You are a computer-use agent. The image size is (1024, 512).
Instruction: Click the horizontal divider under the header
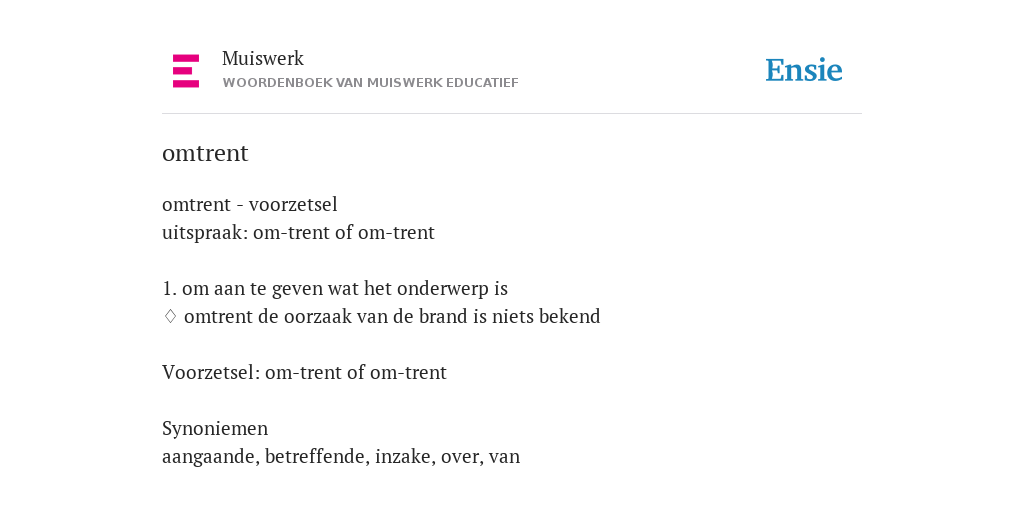coord(512,114)
